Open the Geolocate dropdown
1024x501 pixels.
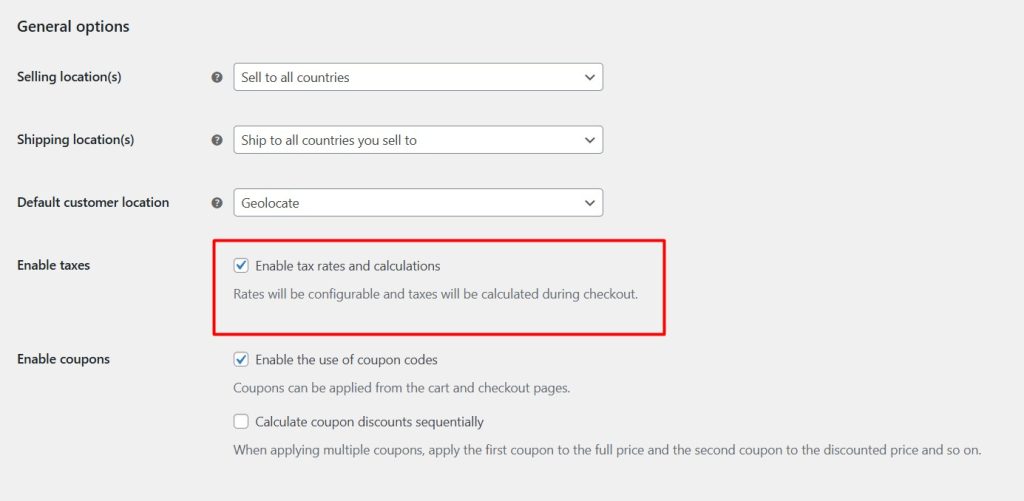[418, 203]
